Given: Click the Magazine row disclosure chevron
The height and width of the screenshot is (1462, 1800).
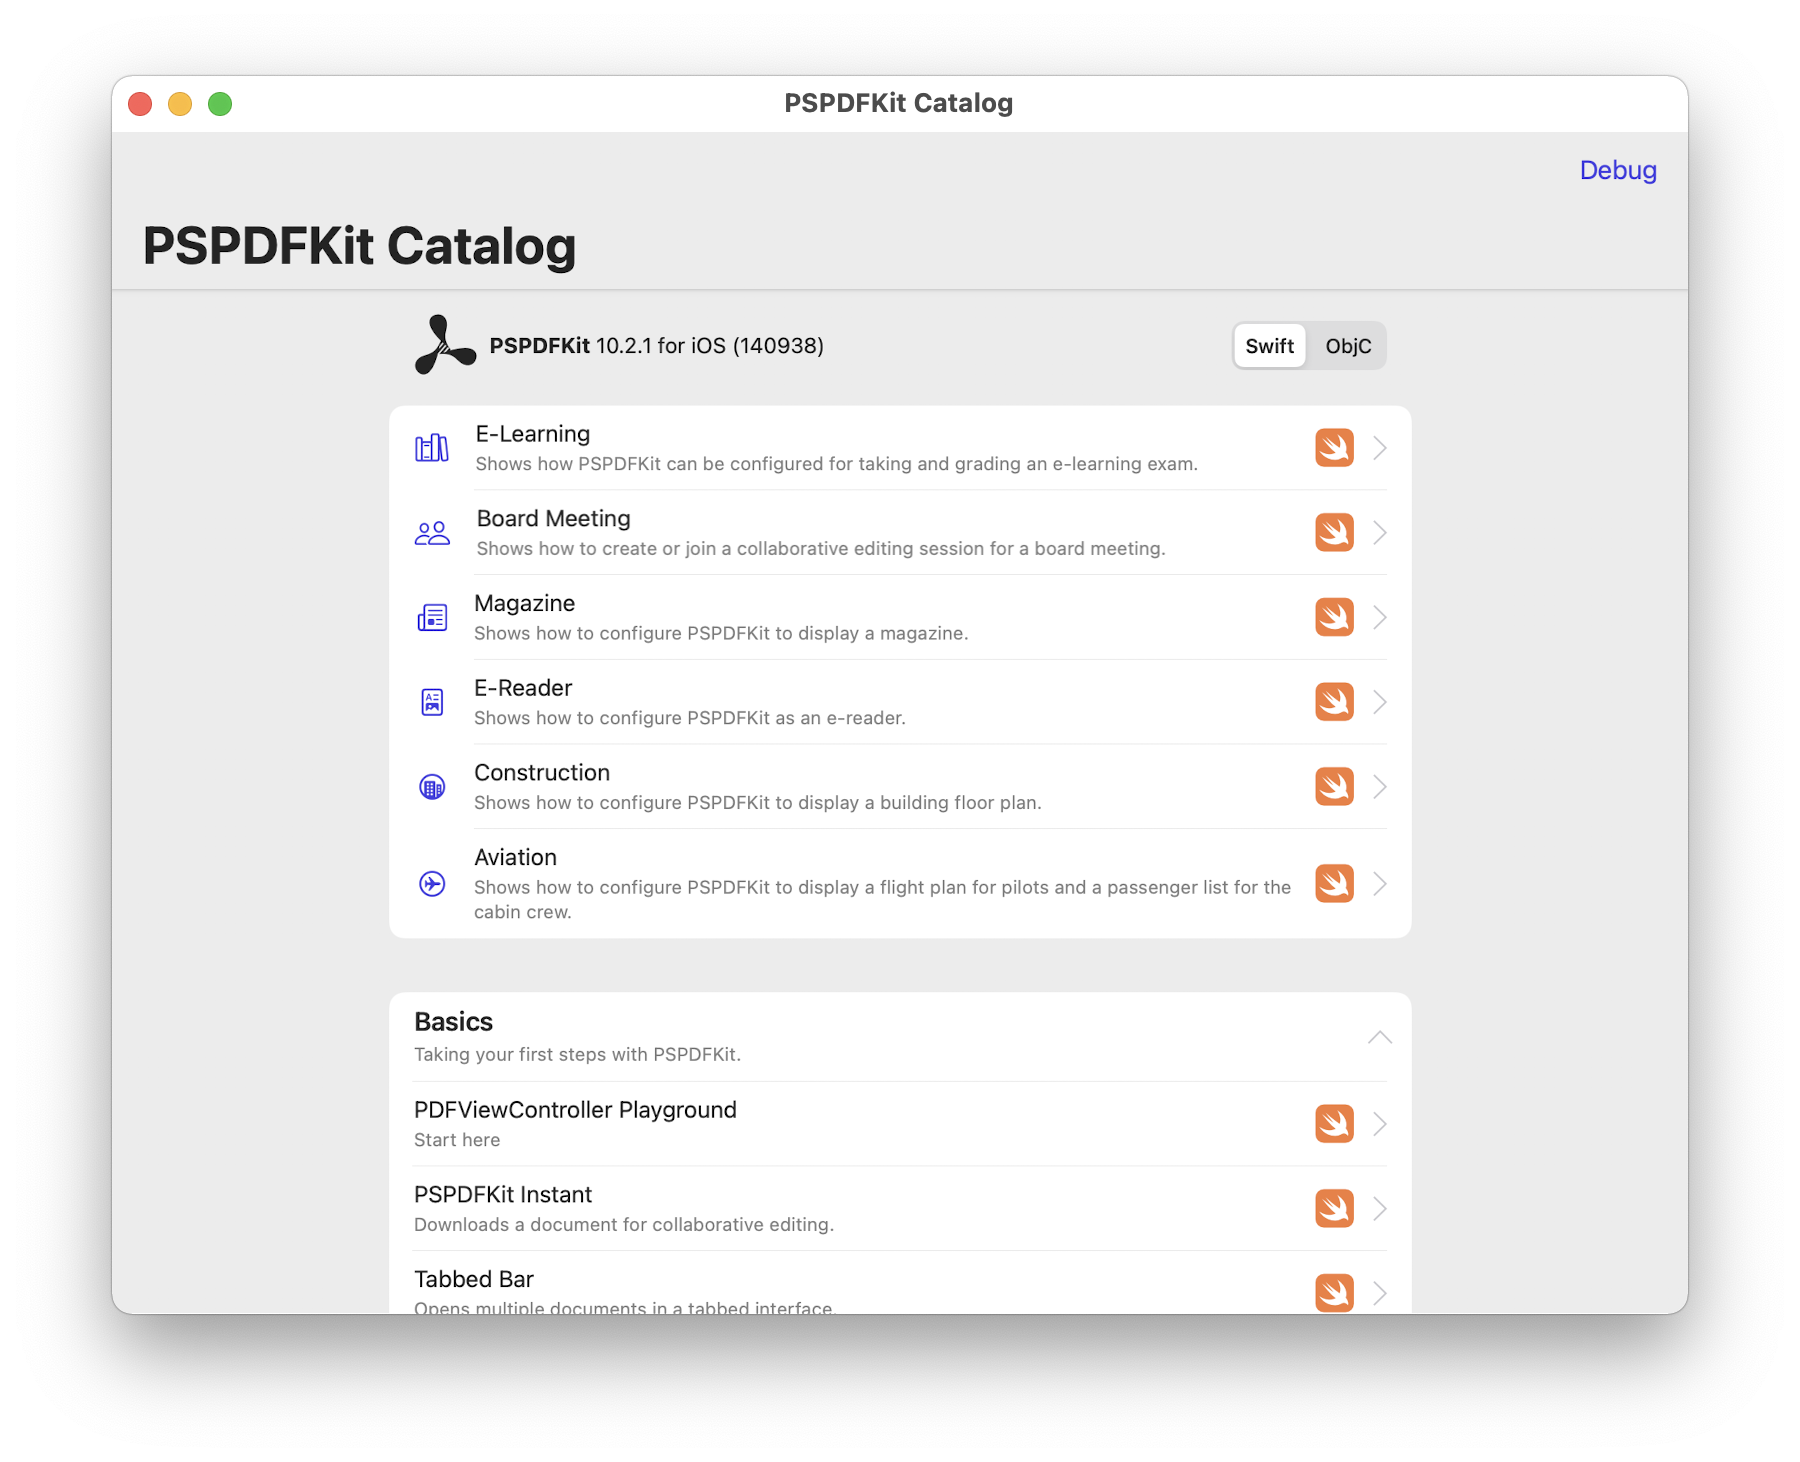Looking at the screenshot, I should (x=1380, y=617).
